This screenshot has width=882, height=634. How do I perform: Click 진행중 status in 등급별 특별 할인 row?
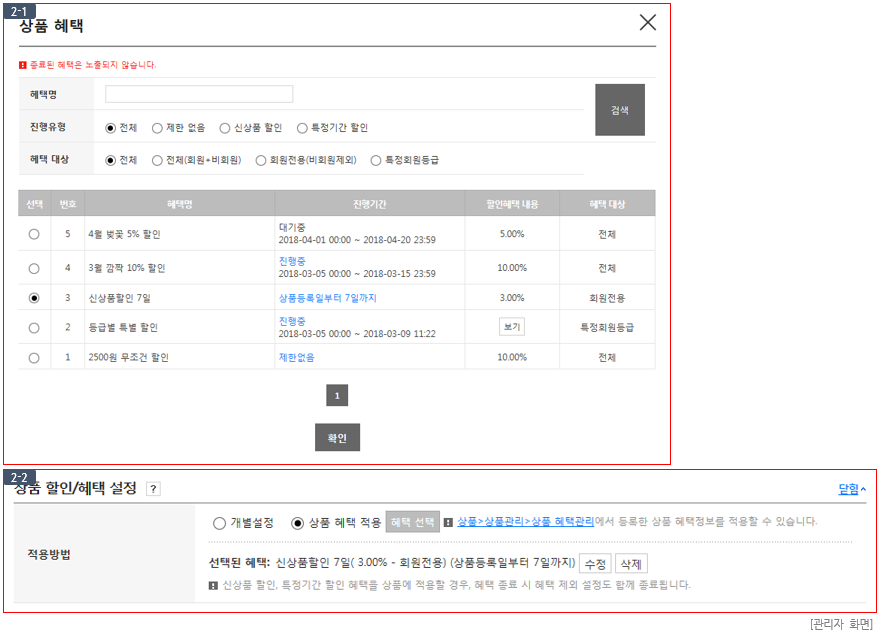292,321
